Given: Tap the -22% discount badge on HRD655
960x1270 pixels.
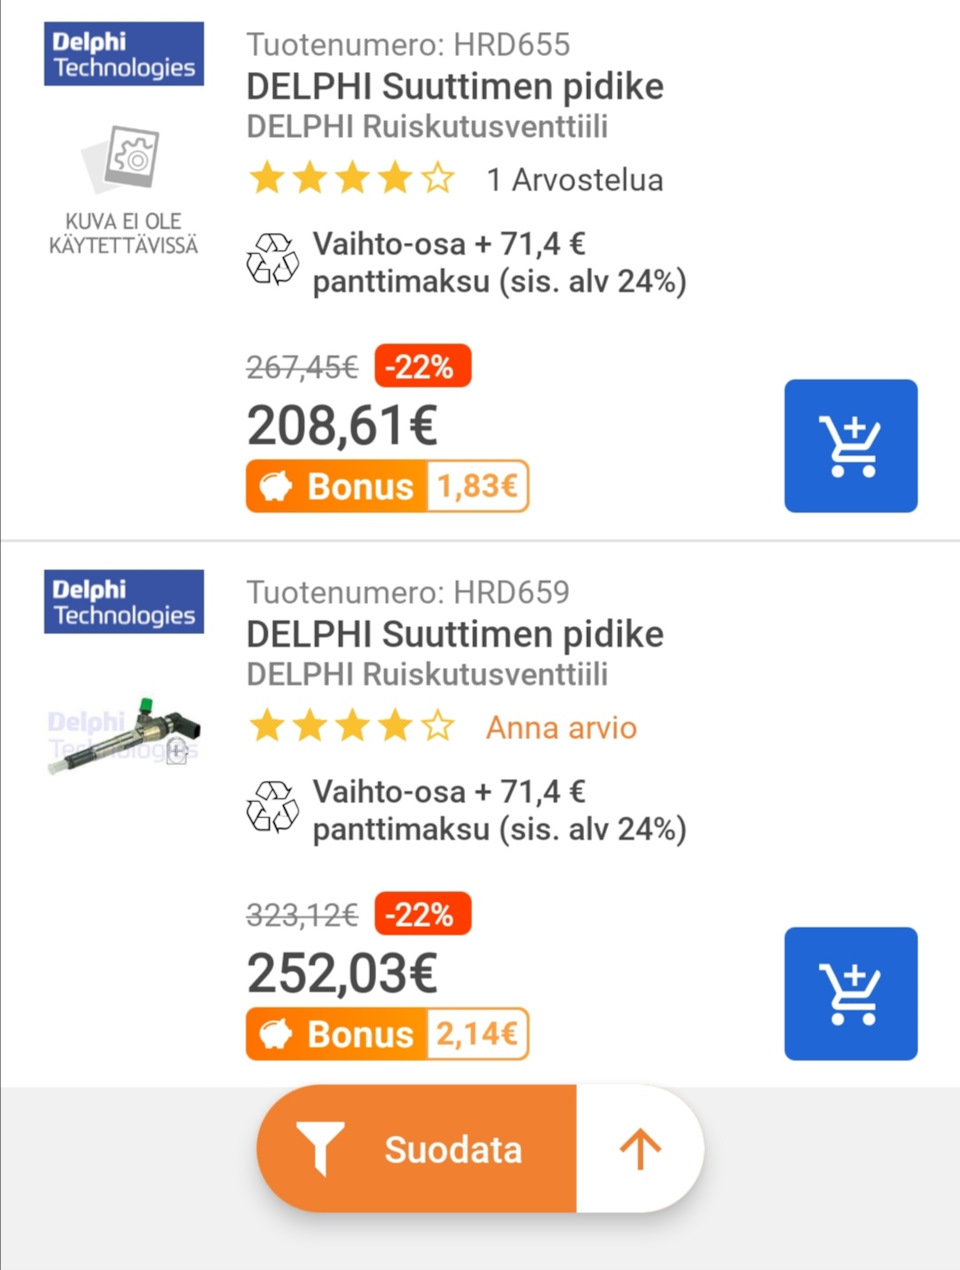Looking at the screenshot, I should click(422, 367).
